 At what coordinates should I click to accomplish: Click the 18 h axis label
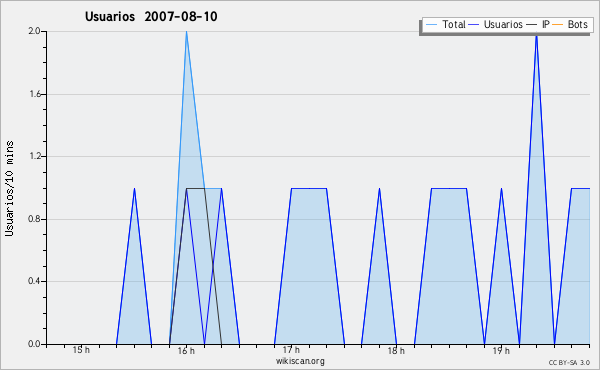coord(396,350)
